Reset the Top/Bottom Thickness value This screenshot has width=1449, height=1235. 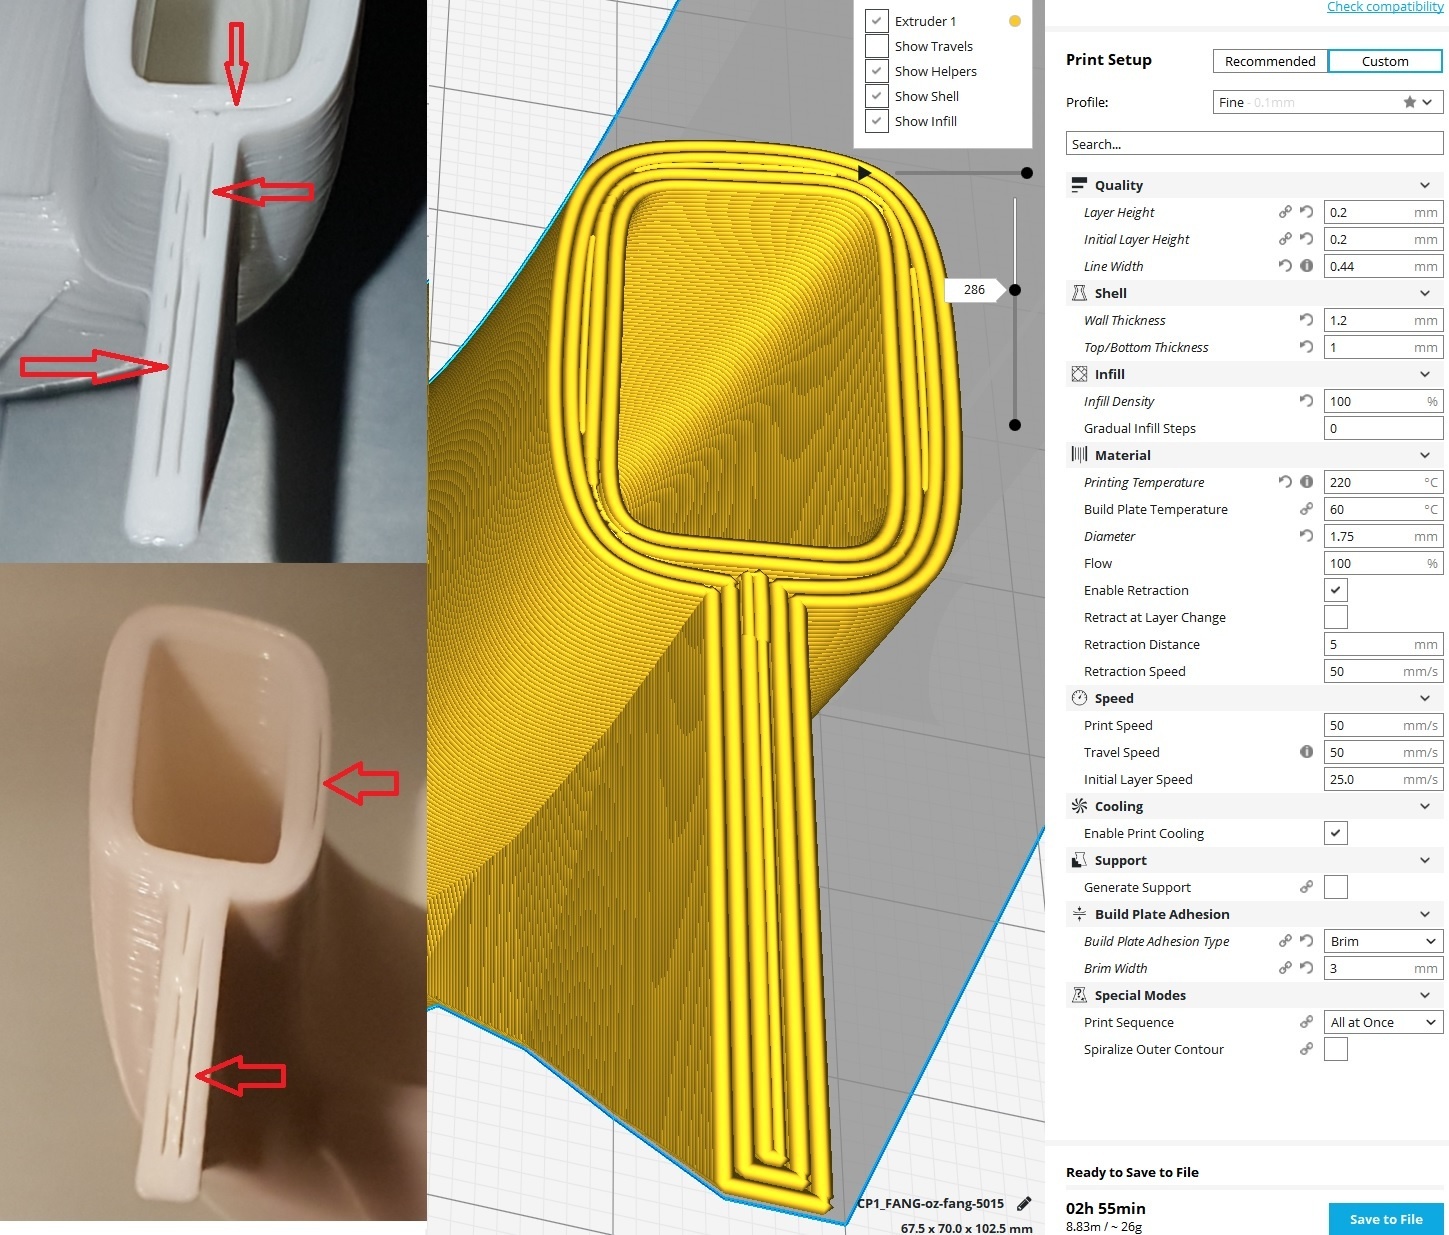coord(1306,347)
